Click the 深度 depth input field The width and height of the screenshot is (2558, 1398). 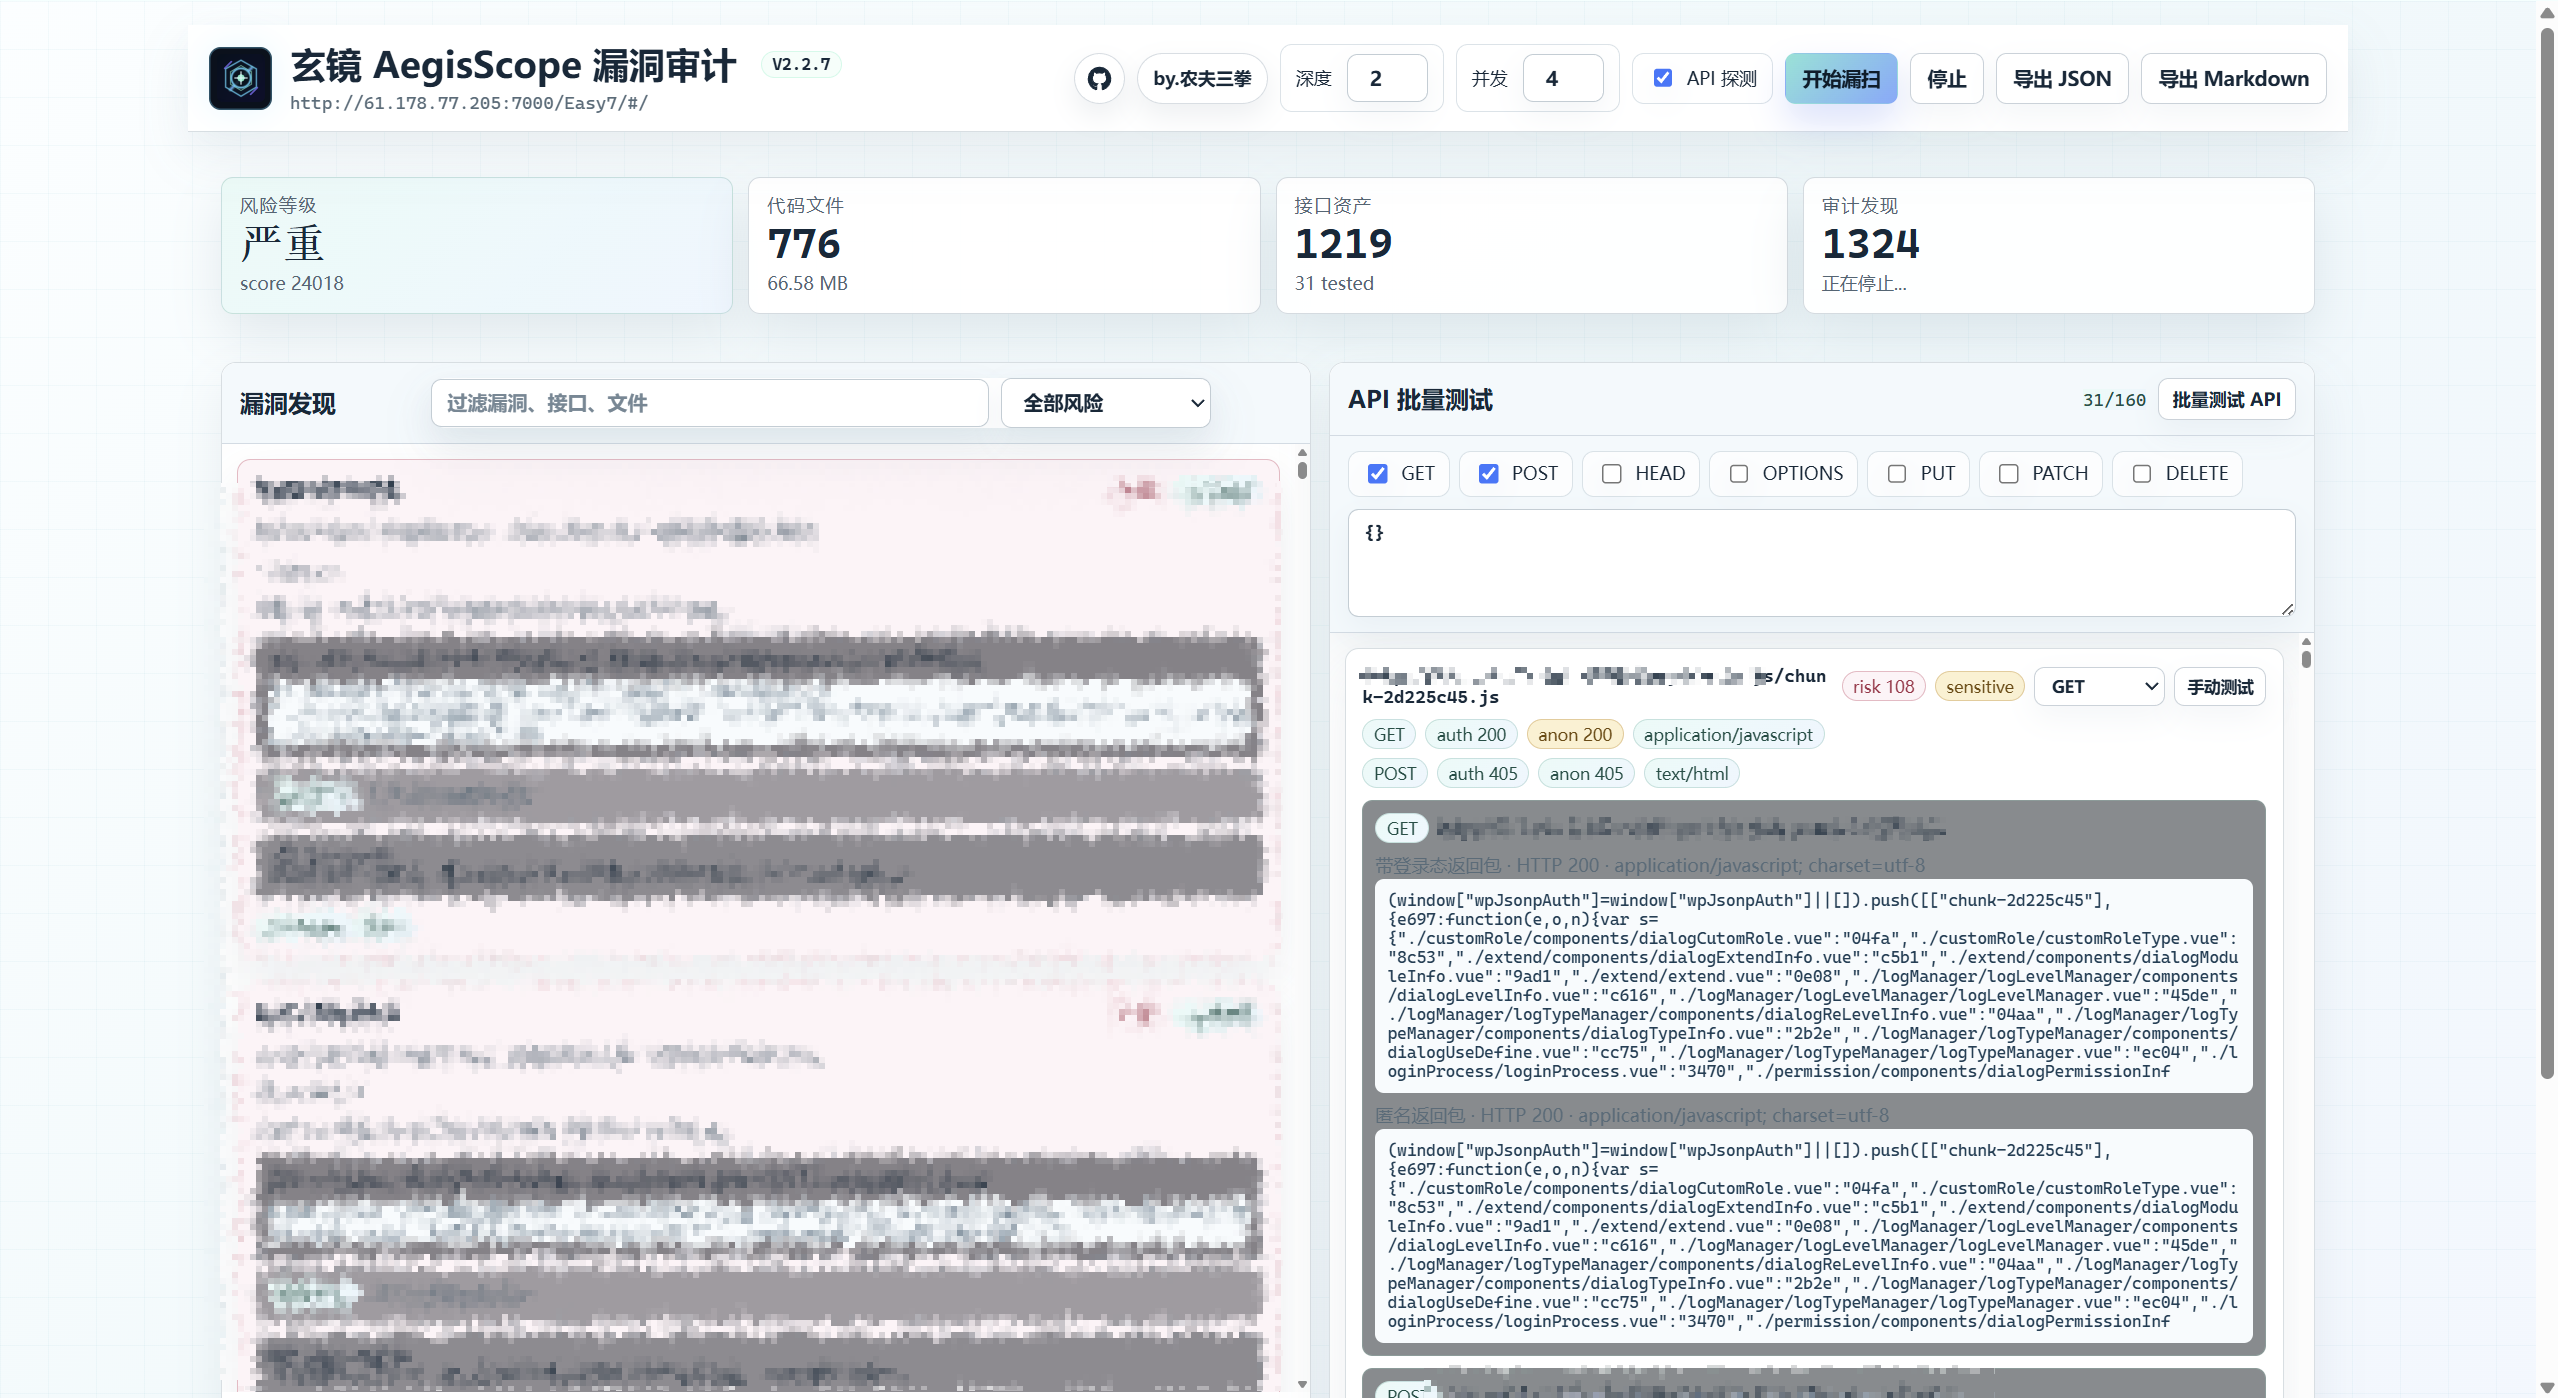(1387, 79)
